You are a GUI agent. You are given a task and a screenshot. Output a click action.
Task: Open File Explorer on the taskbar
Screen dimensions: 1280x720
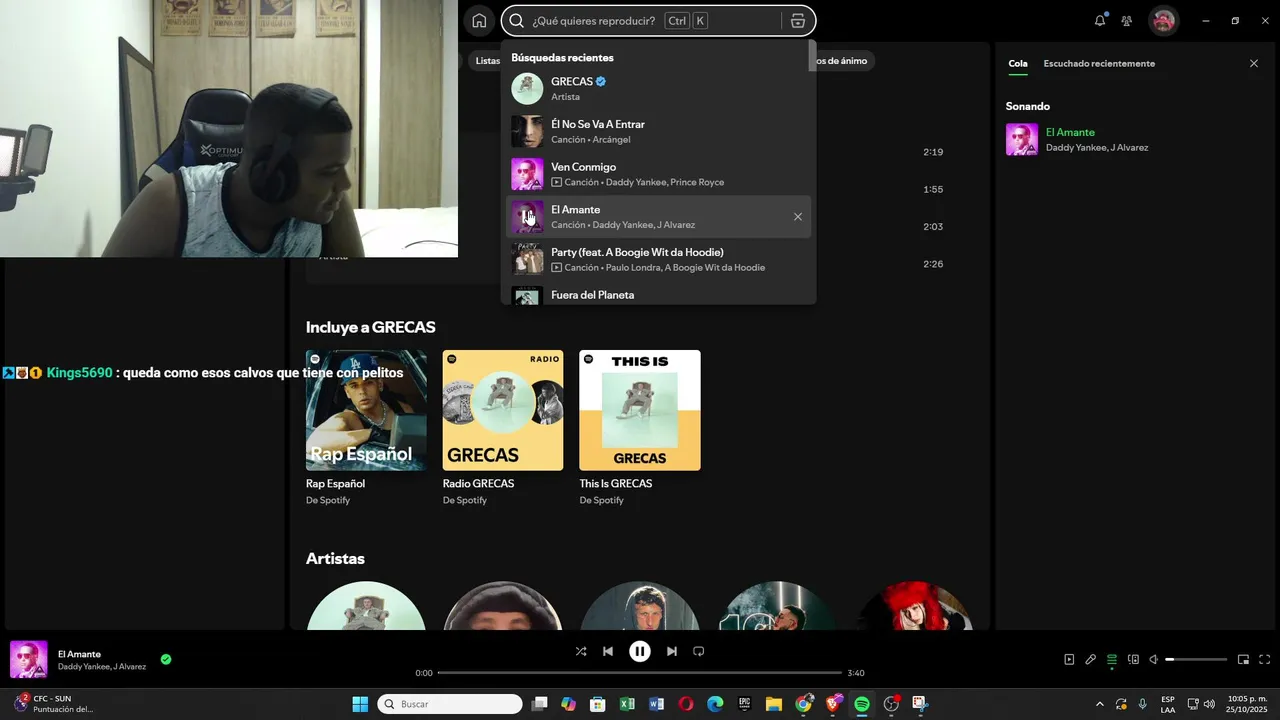pos(774,704)
